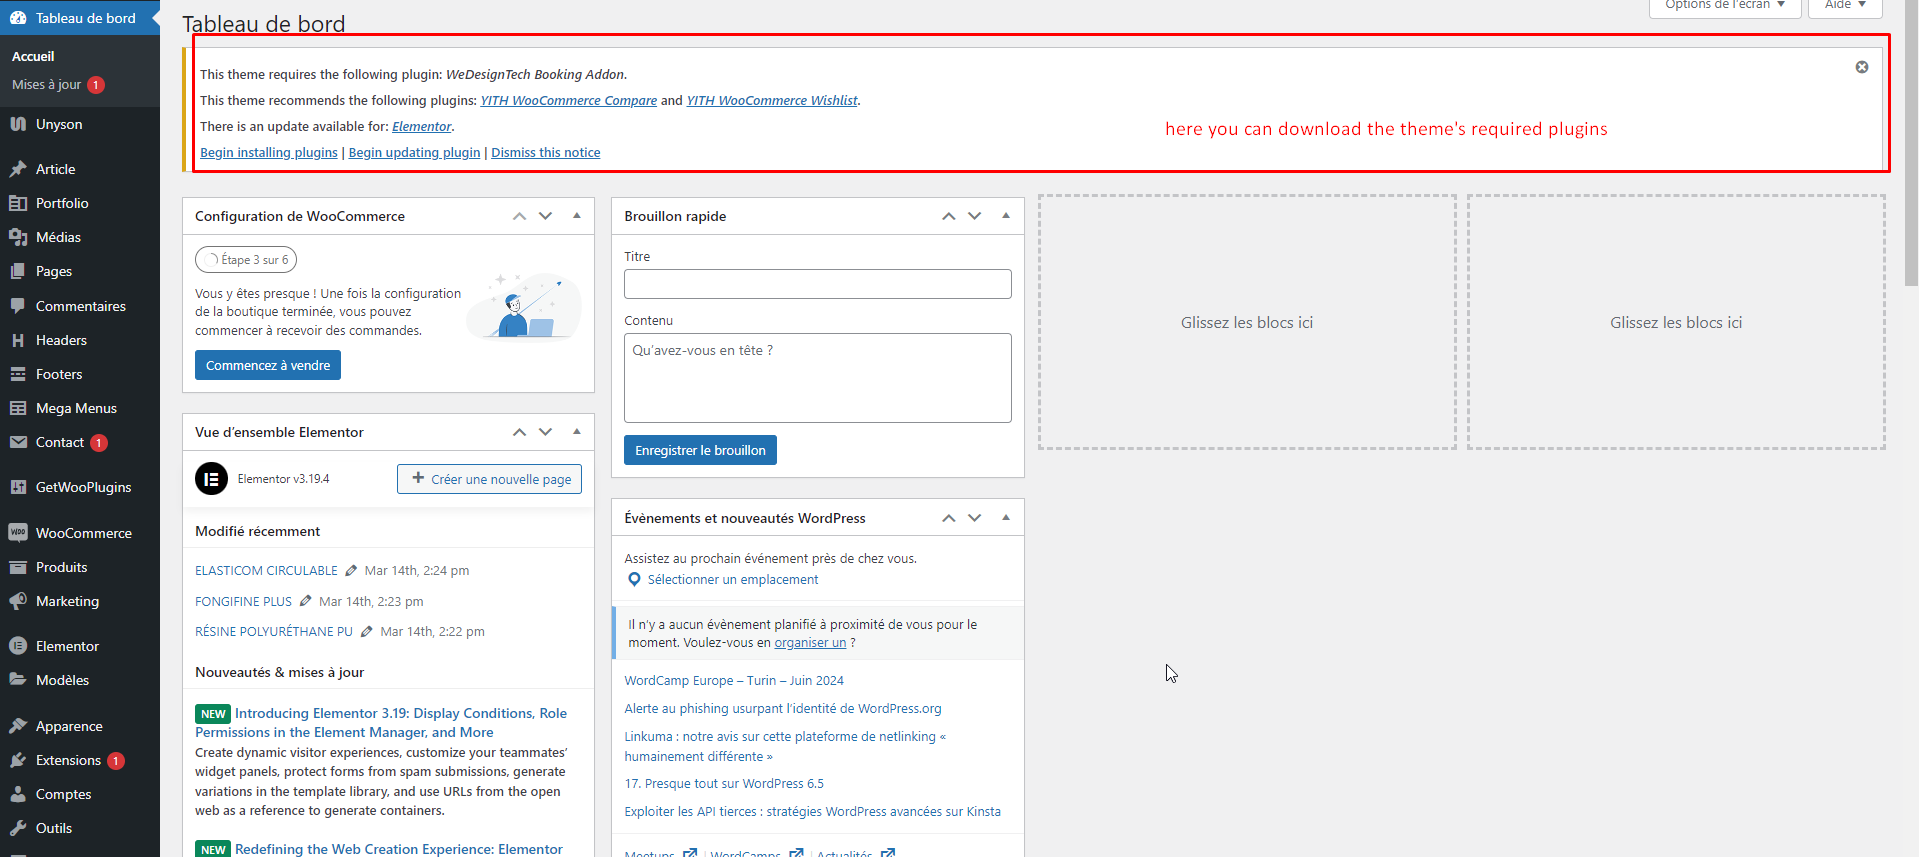The width and height of the screenshot is (1919, 857).
Task: Open Mises à jour submenu item
Action: click(x=46, y=85)
